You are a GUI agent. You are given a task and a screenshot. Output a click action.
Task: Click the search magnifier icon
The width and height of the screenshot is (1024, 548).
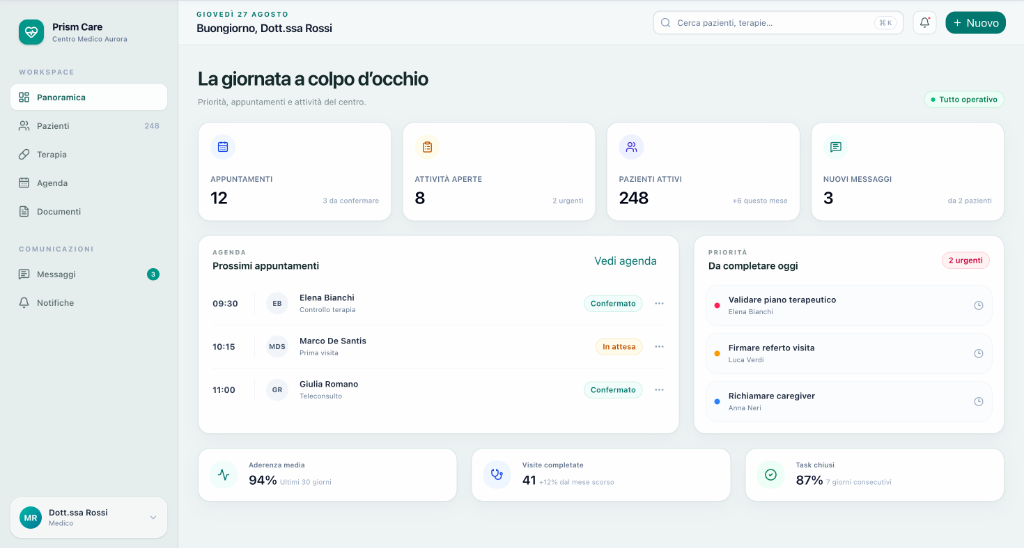665,23
